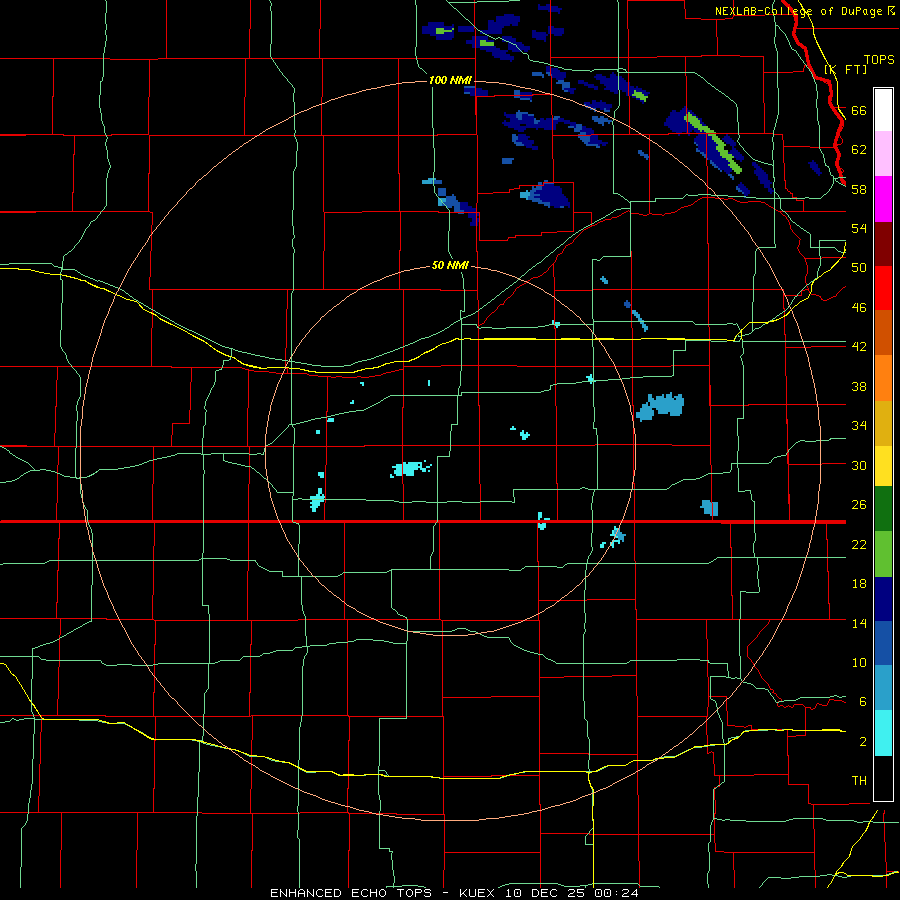Image resolution: width=900 pixels, height=900 pixels.
Task: Select the 10 value on legend
Action: pos(859,662)
